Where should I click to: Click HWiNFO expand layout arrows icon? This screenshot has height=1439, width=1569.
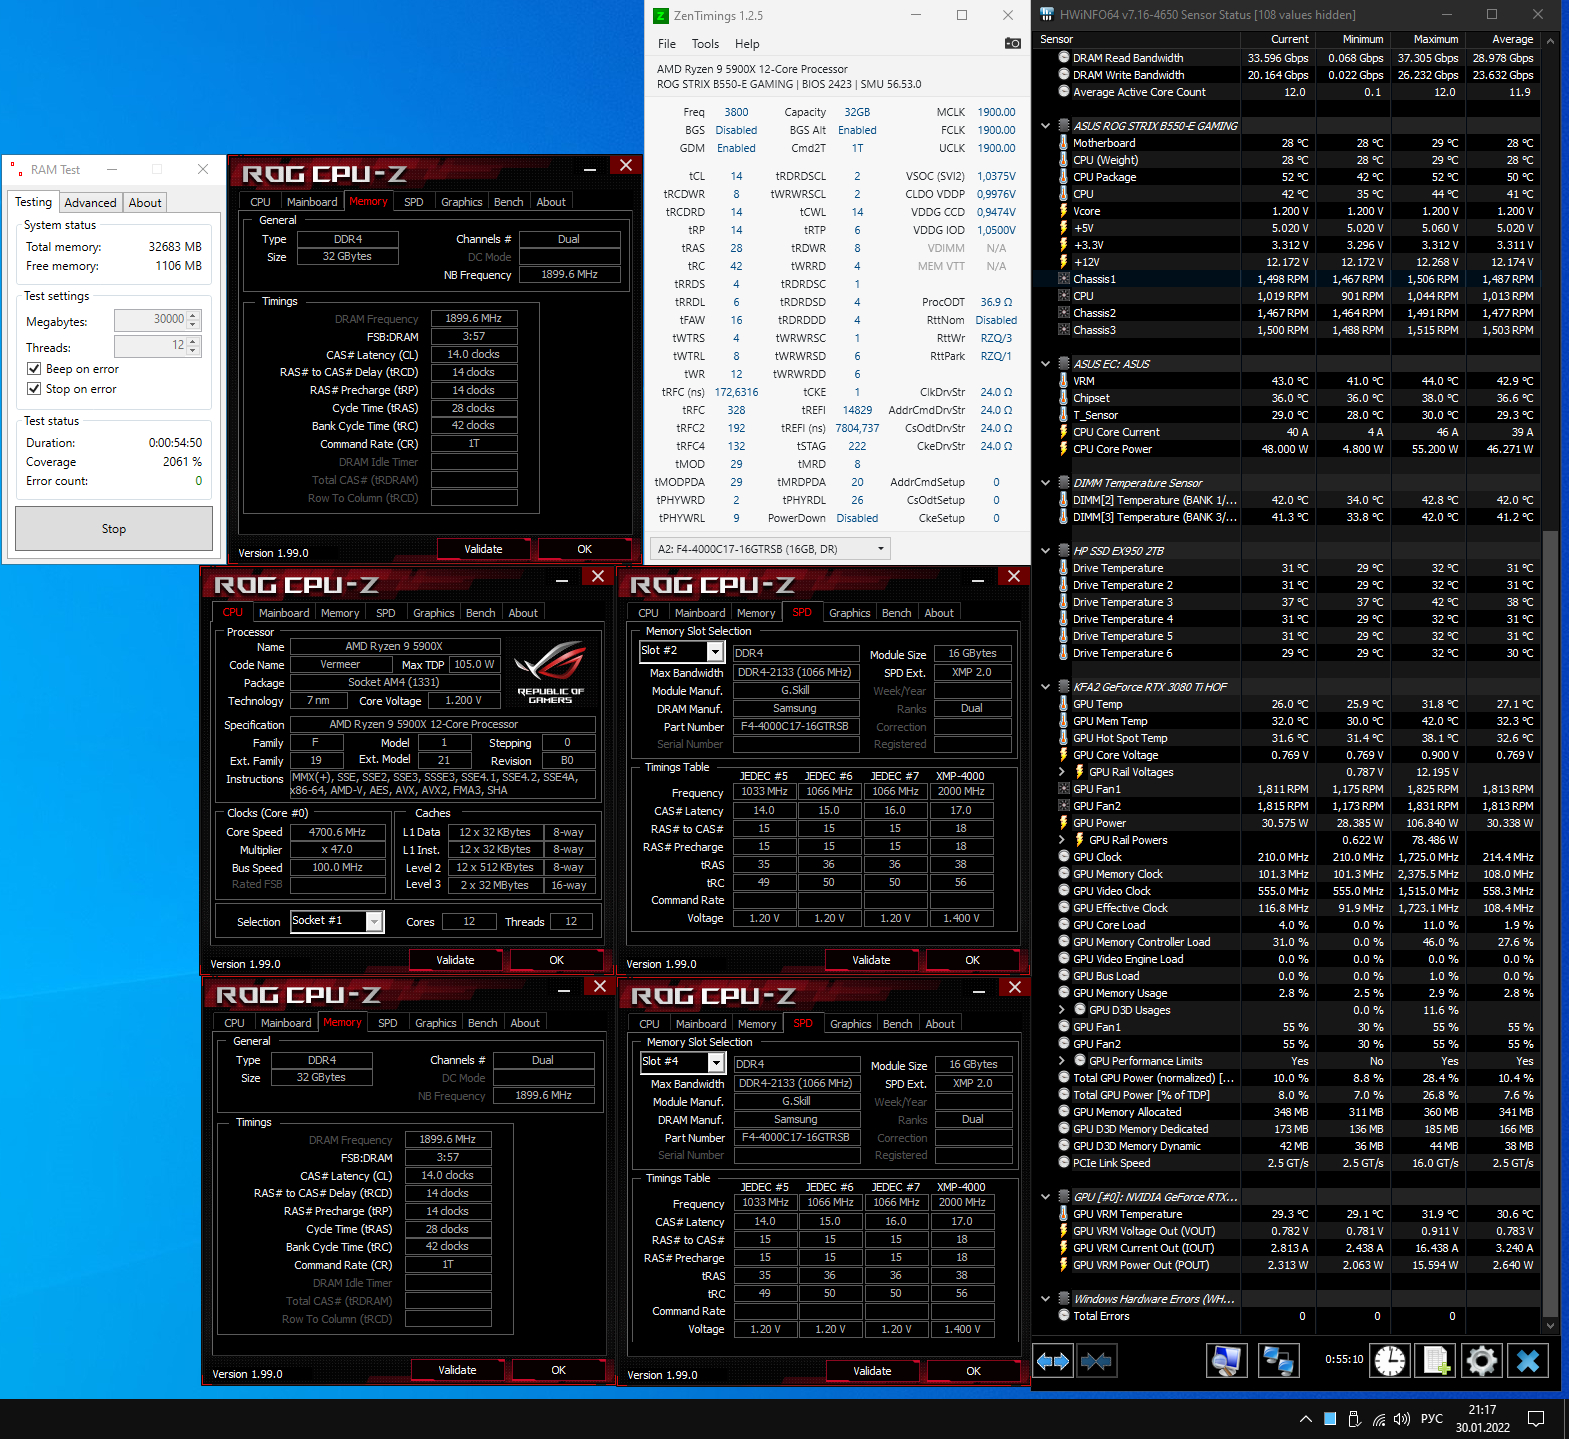[1053, 1361]
